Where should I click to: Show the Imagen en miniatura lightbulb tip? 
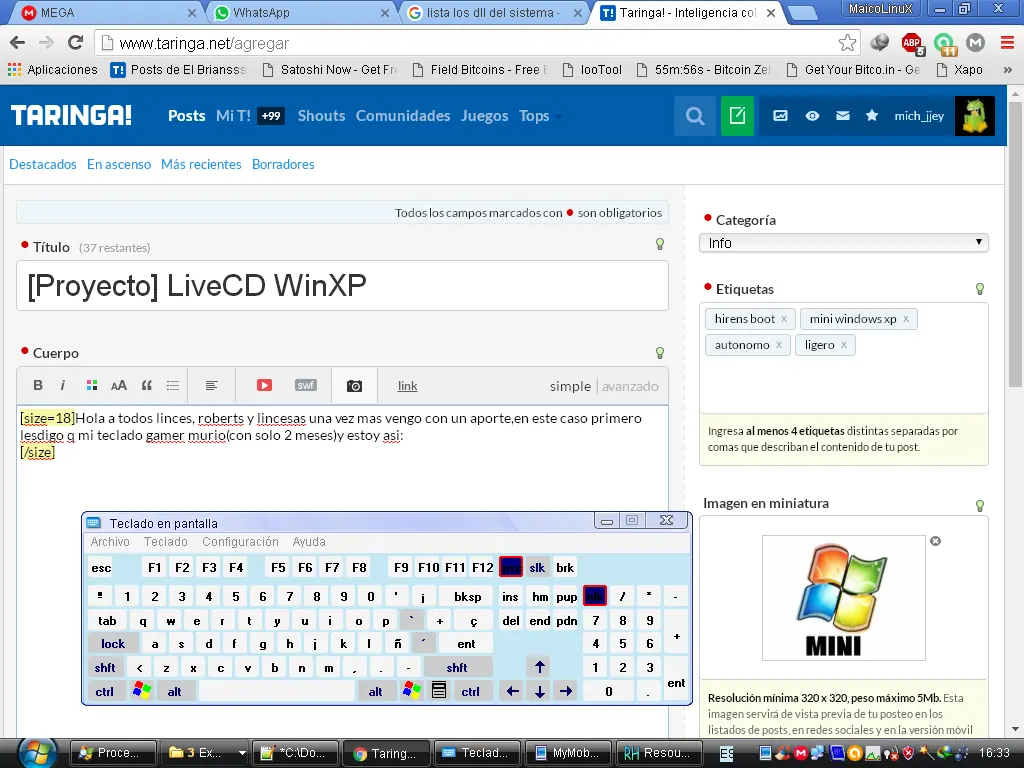coord(980,505)
